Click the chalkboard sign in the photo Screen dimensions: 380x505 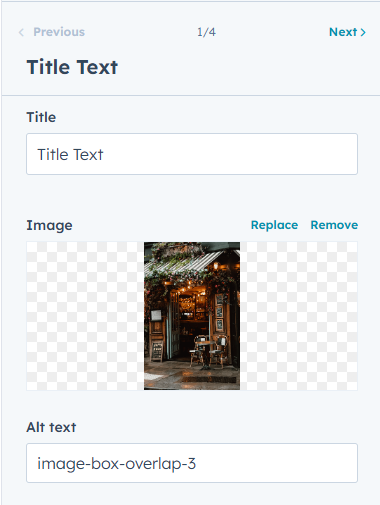157,351
